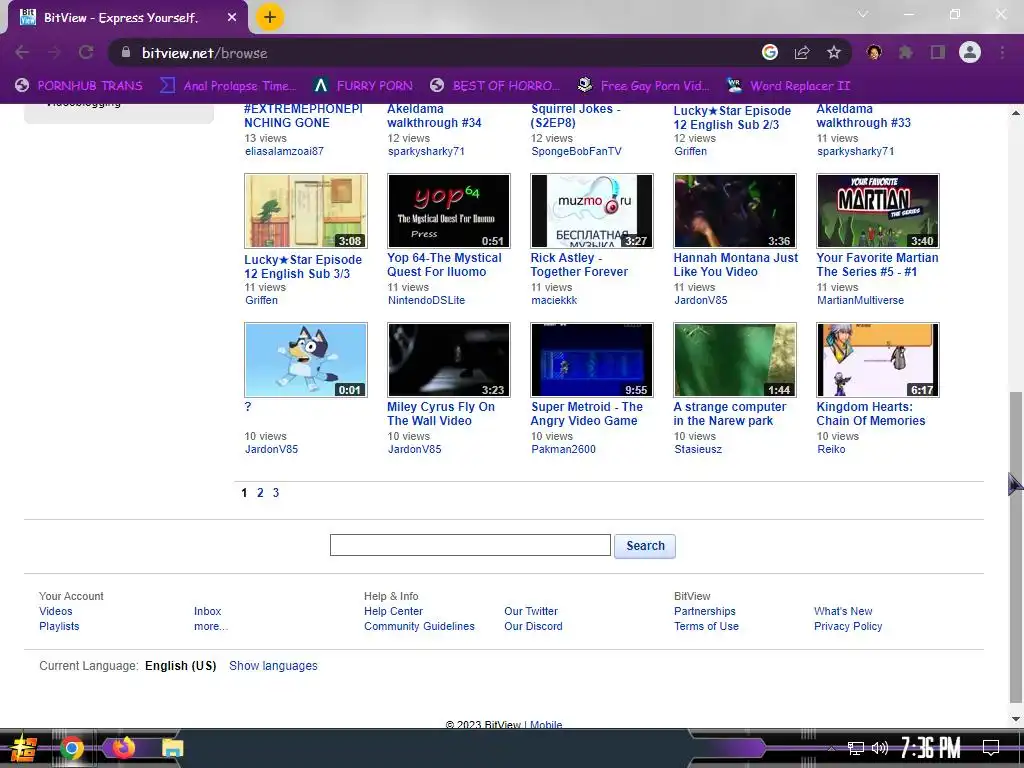Click the search text field

[470, 545]
